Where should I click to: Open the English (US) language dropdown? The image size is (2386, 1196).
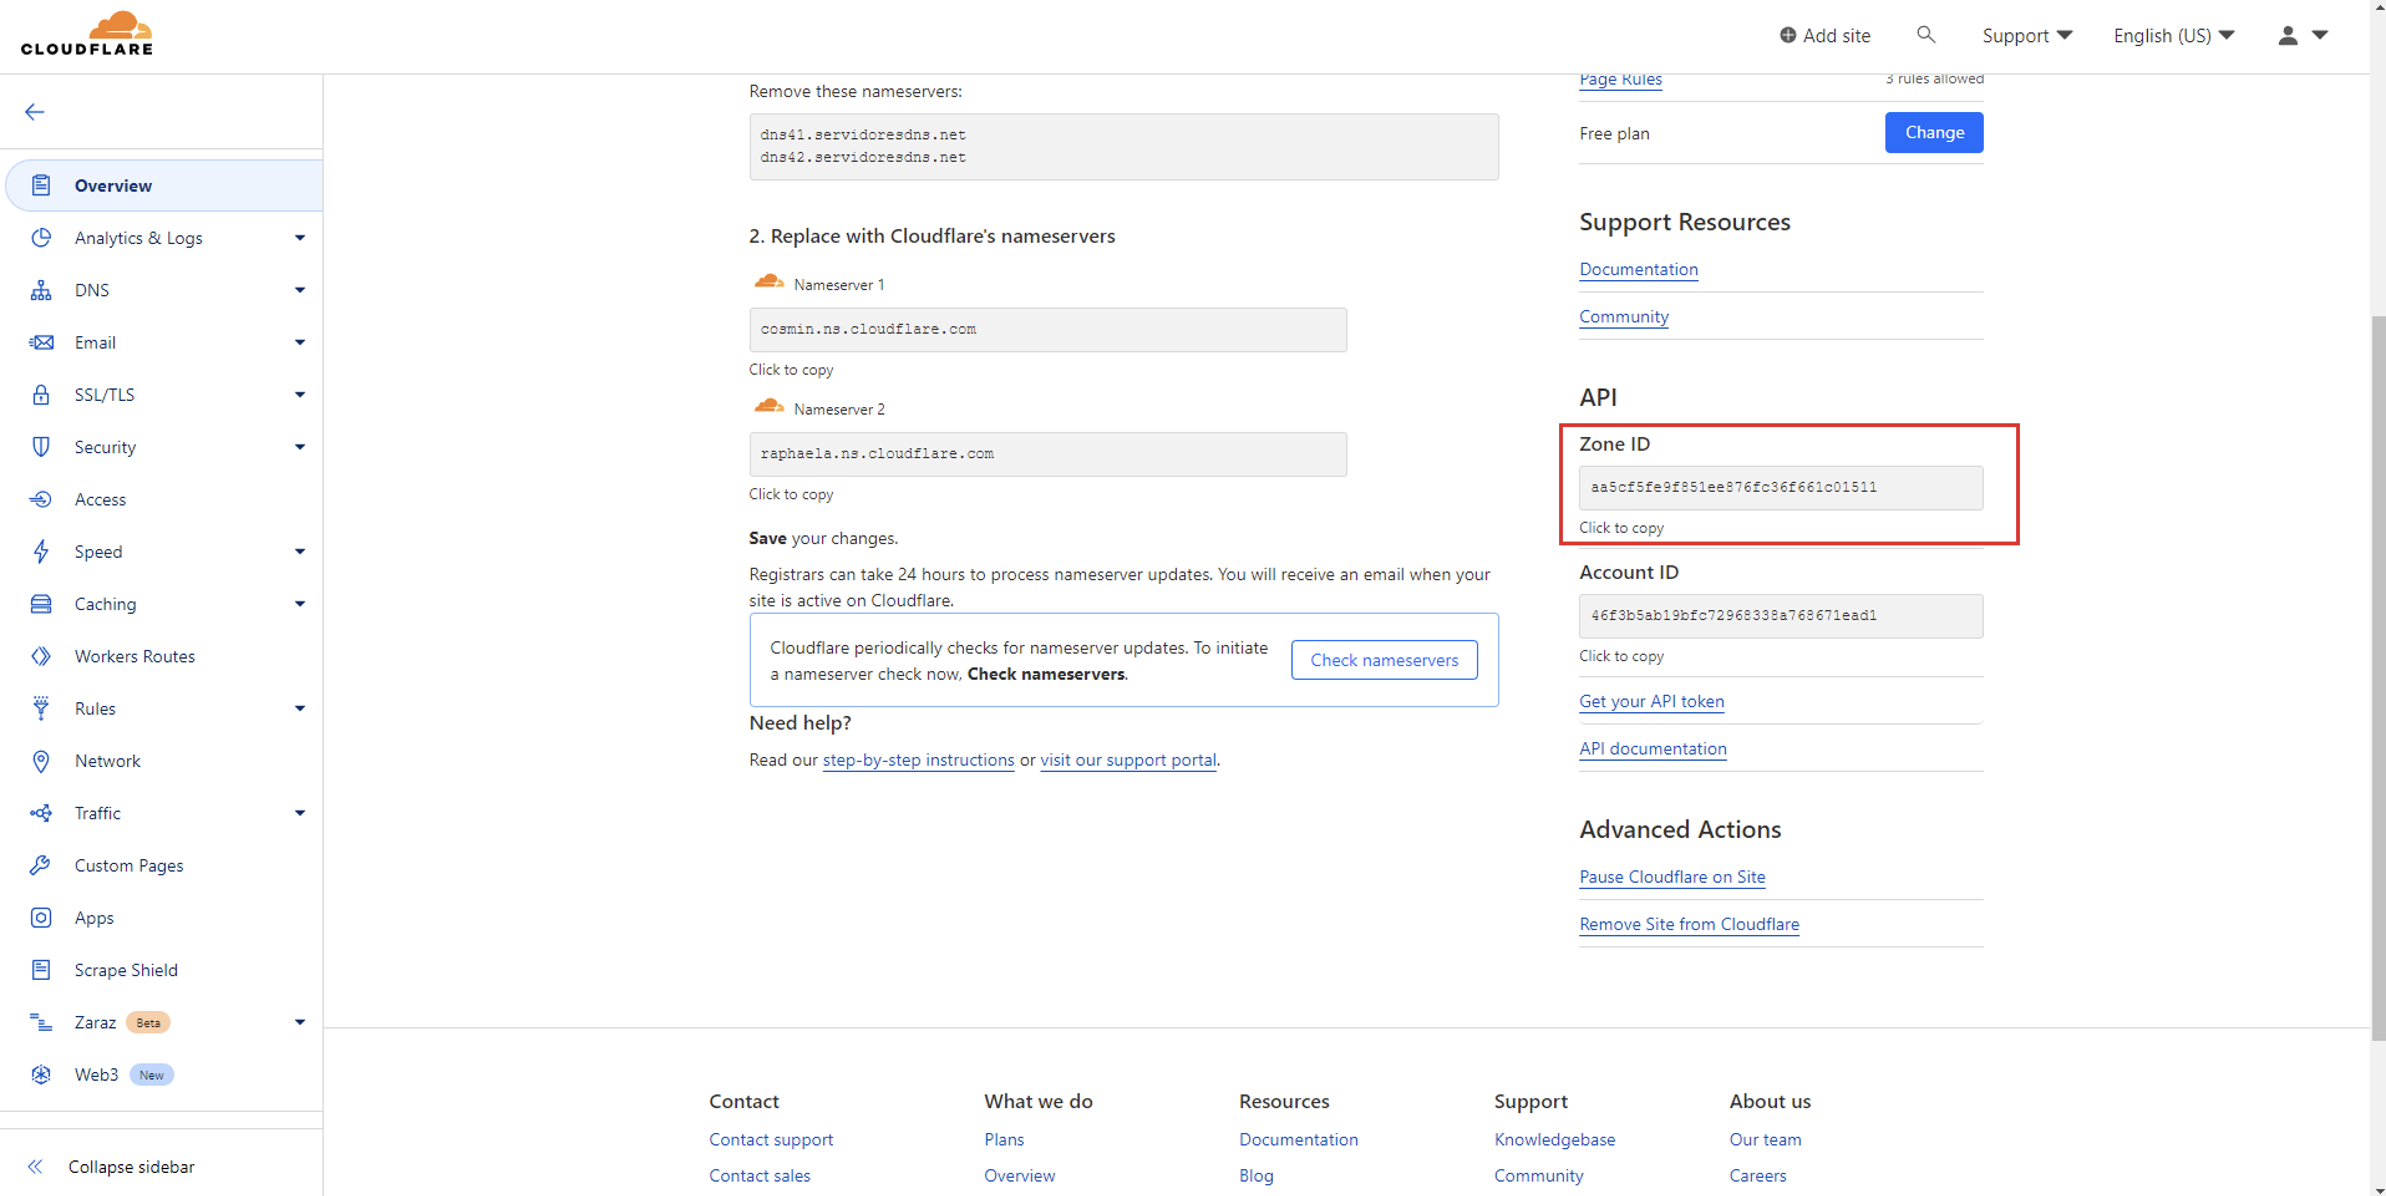(x=2174, y=35)
